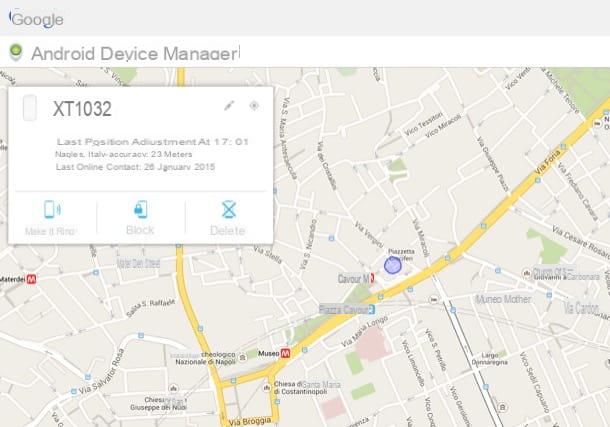This screenshot has width=610, height=427.
Task: Click the Largo Donnaregina label
Action: [489, 359]
